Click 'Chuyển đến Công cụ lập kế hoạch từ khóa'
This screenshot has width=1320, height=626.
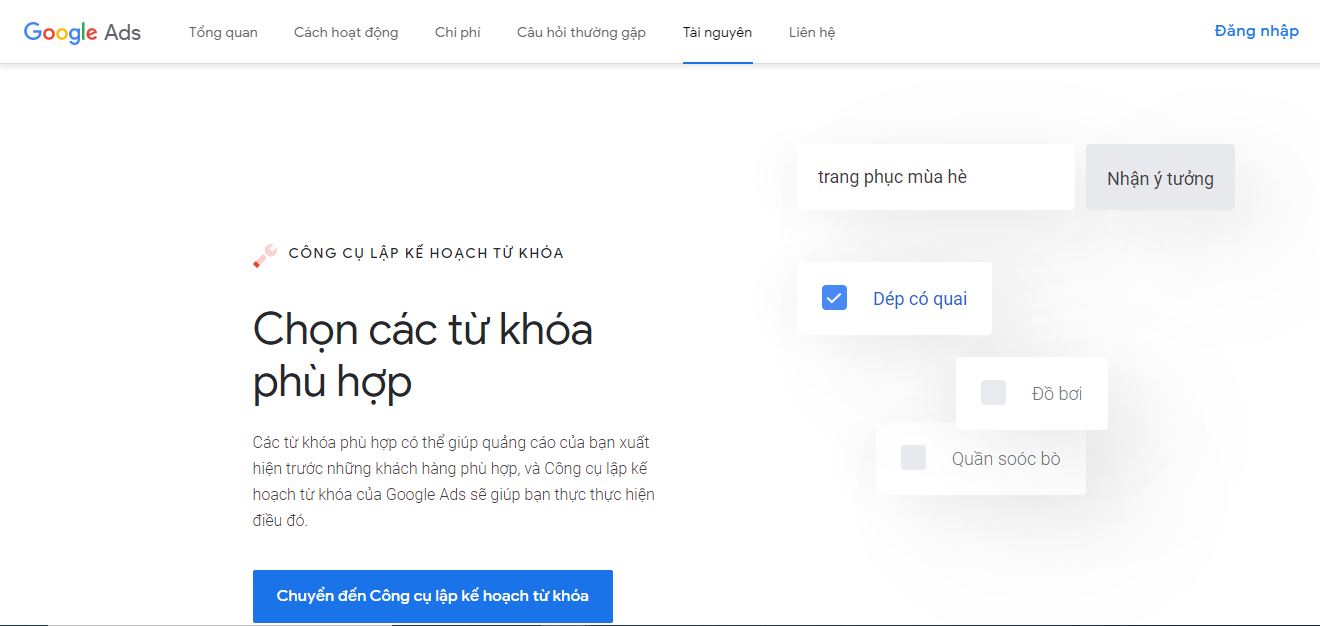click(x=433, y=596)
